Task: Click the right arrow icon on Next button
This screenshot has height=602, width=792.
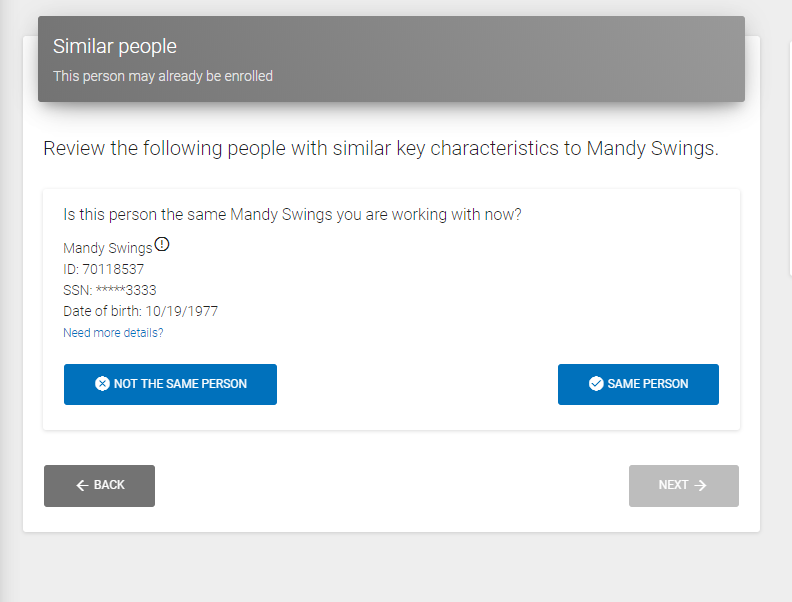Action: (700, 486)
